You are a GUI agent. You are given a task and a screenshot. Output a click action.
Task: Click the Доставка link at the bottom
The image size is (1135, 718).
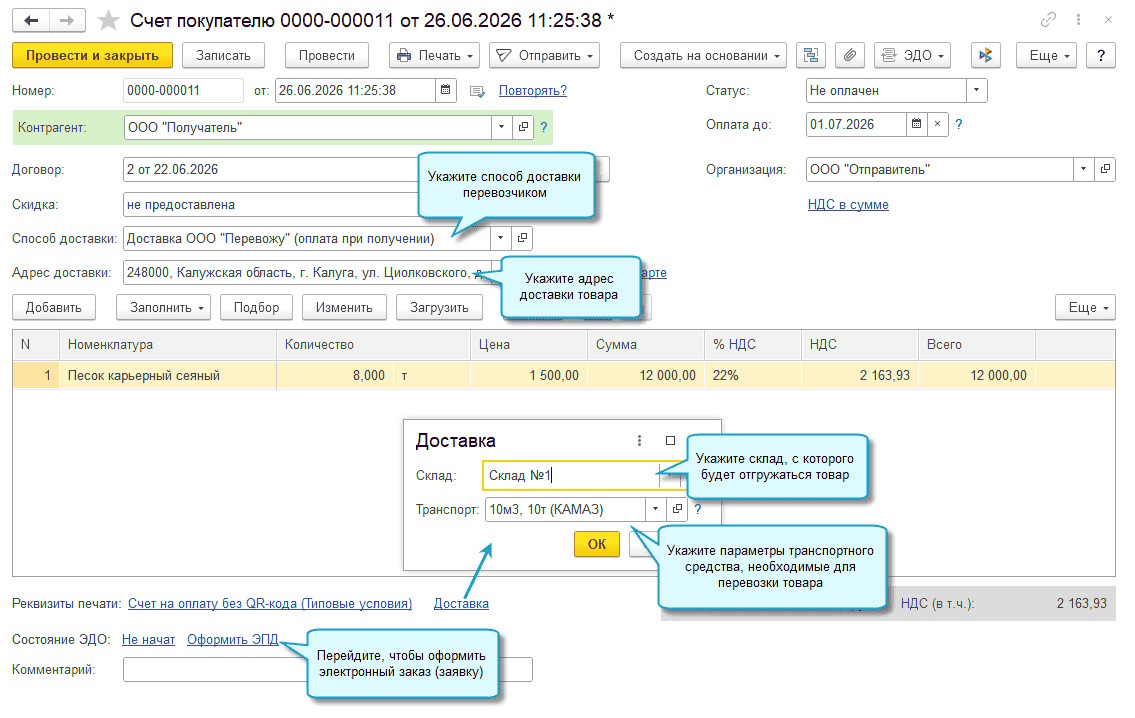click(461, 604)
